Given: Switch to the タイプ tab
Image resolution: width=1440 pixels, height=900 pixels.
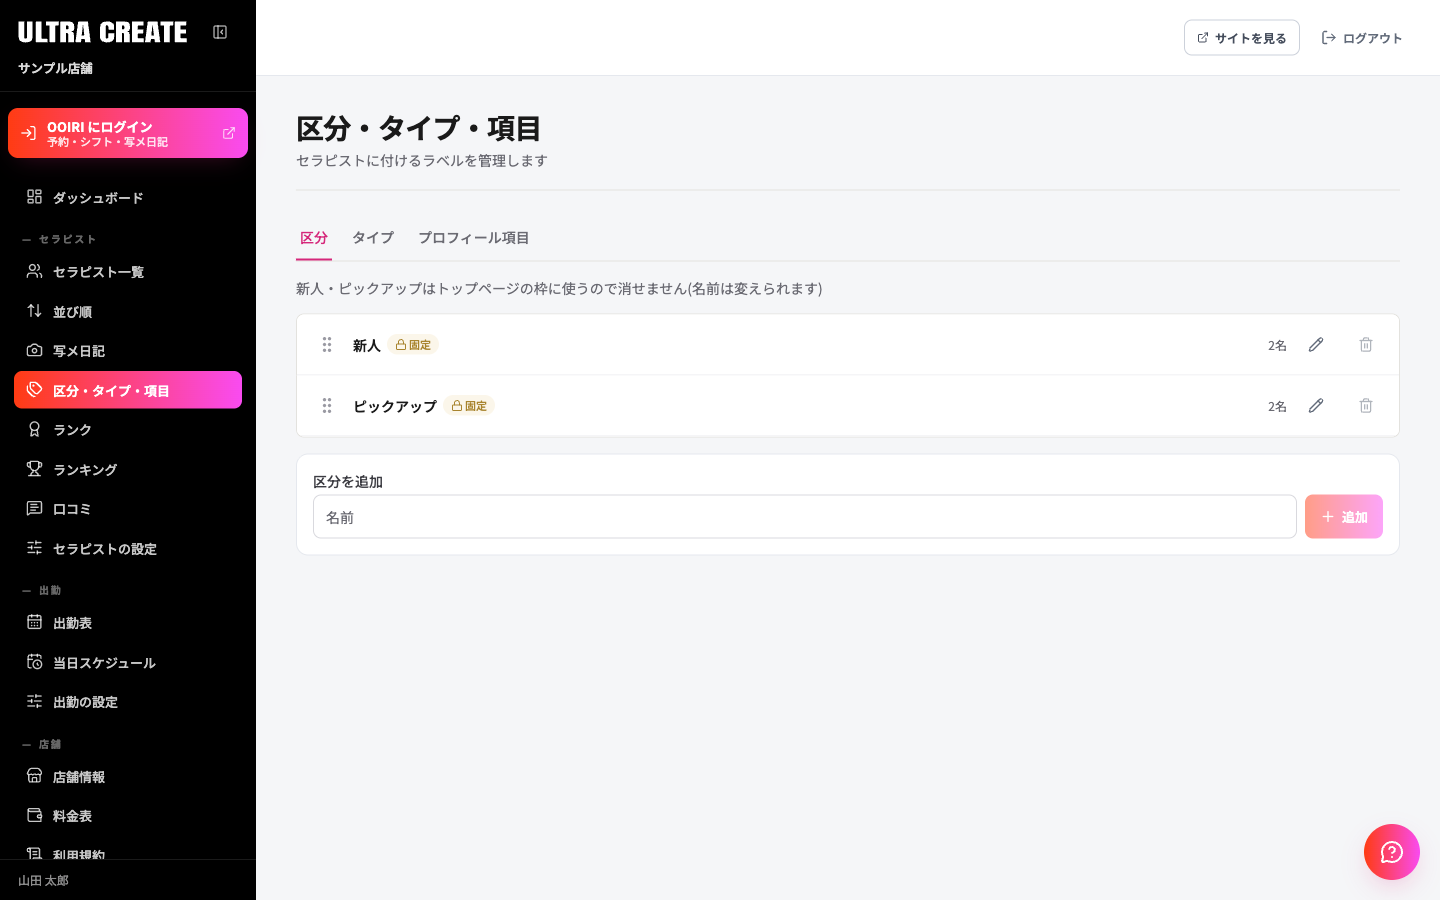Looking at the screenshot, I should click(373, 238).
